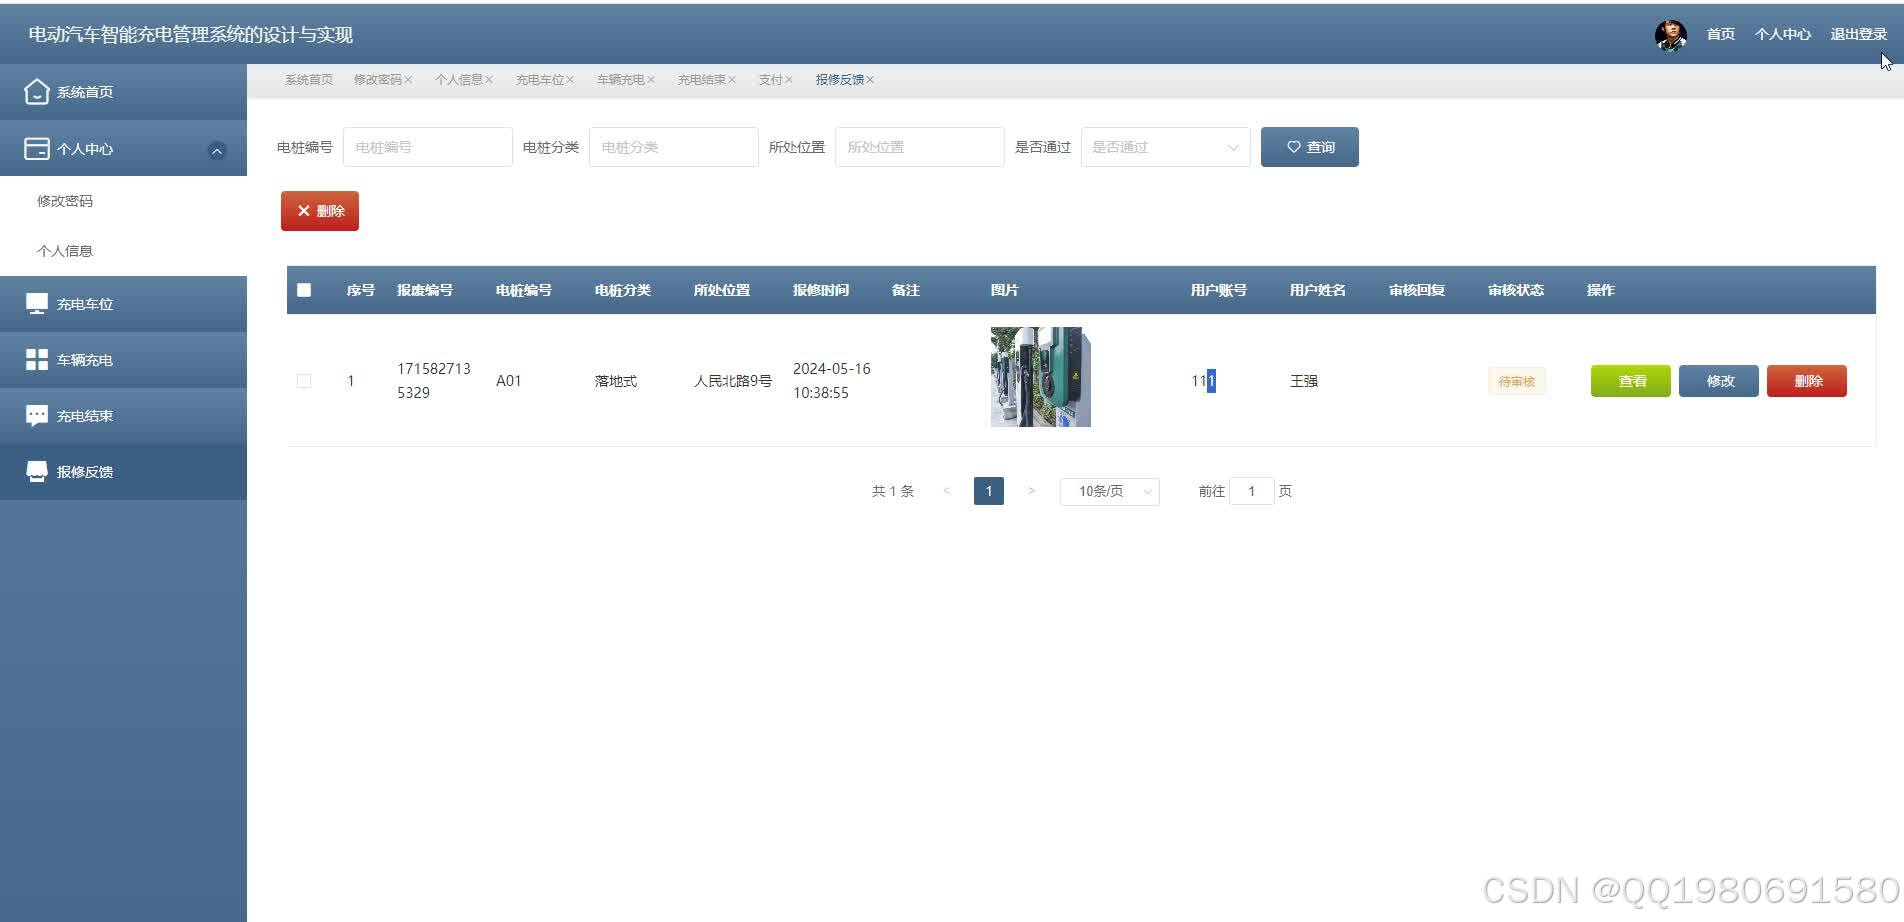Screen dimensions: 1904x922
Task: Tick the checkbox for row 1
Action: coord(304,381)
